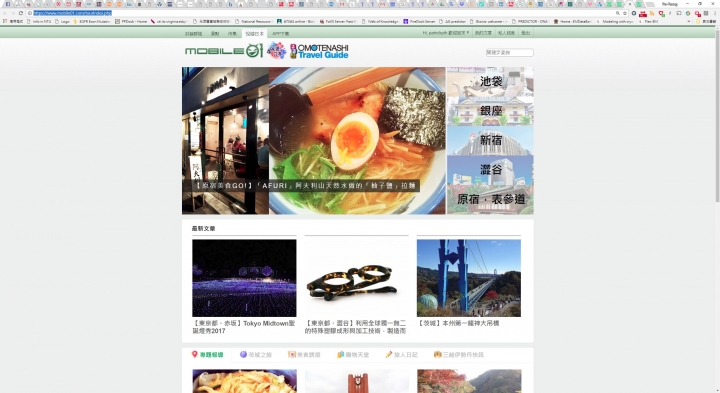Viewport: 720px width, 393px height.
Task: Open the blue suspension bridge thumbnail
Action: point(469,278)
